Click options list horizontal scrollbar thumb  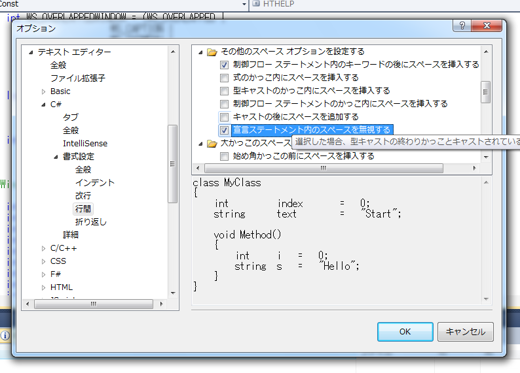[x=324, y=168]
